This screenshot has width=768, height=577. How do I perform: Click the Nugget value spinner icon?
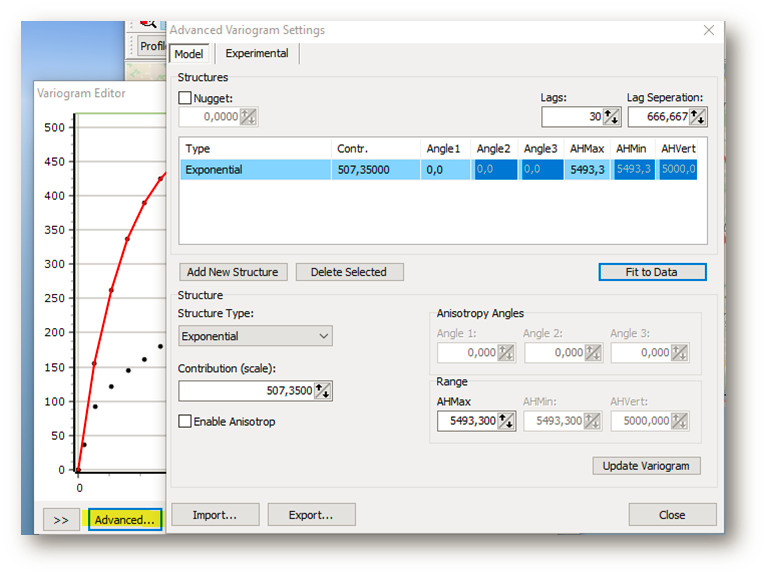pyautogui.click(x=248, y=117)
